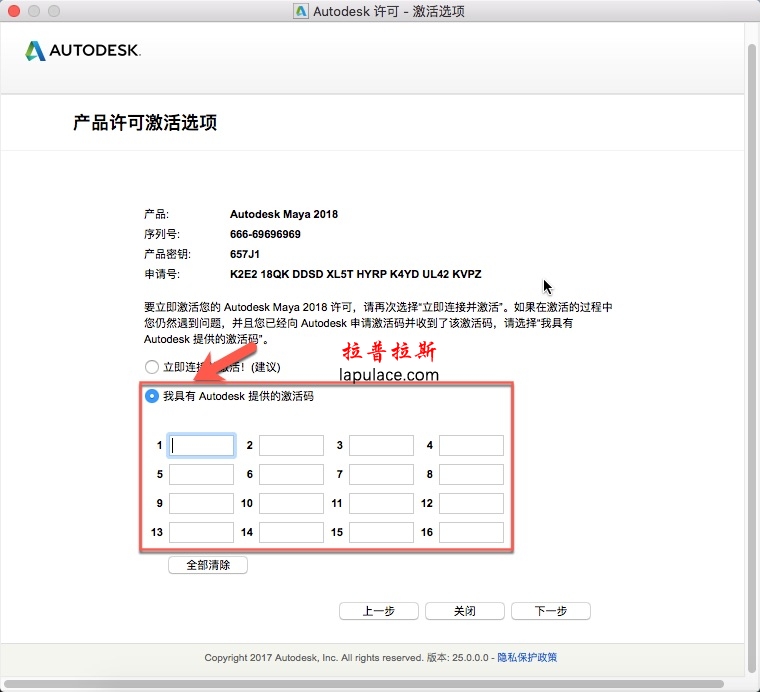Click the serial number 666-69696969
Image resolution: width=760 pixels, height=692 pixels.
(265, 235)
